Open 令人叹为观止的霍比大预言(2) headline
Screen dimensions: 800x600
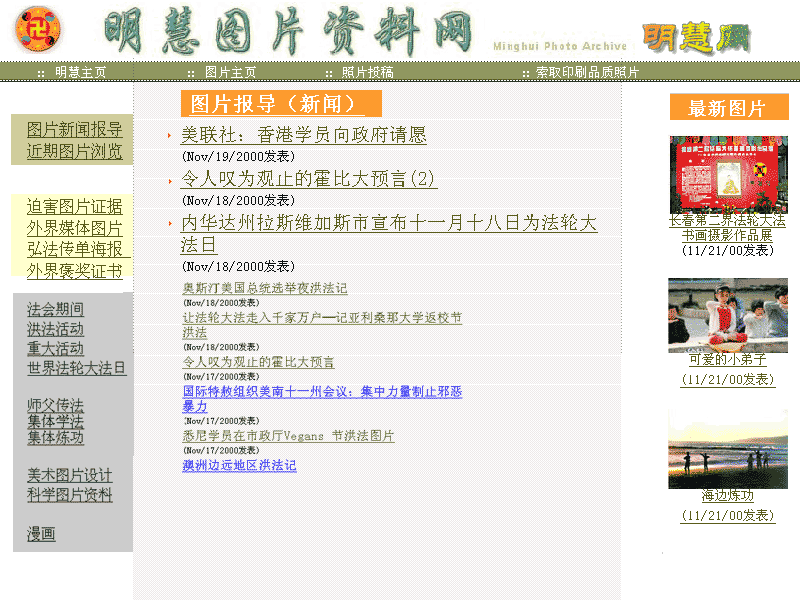tap(308, 179)
